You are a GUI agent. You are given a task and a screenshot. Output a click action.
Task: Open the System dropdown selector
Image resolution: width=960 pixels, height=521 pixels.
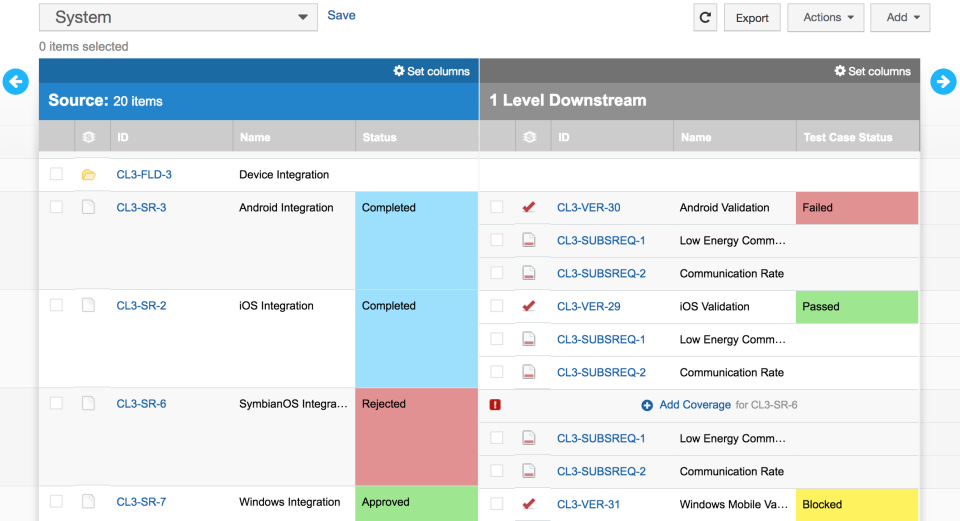click(178, 17)
